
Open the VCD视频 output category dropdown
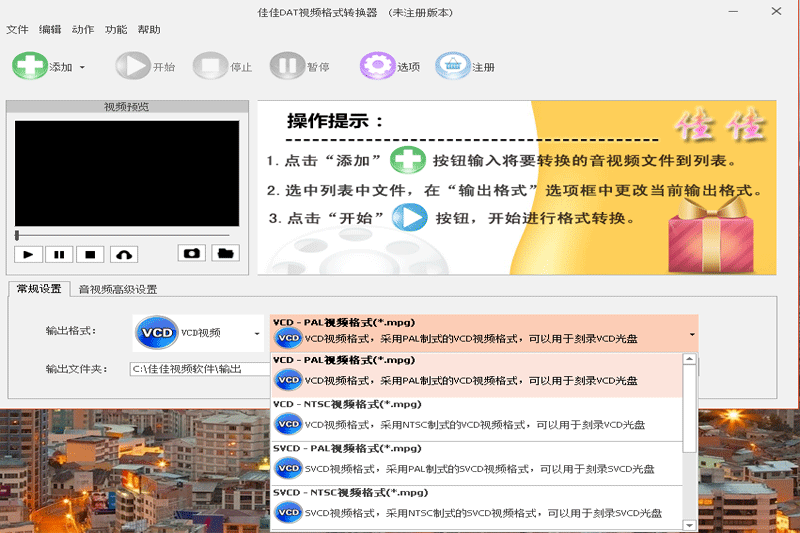[195, 333]
